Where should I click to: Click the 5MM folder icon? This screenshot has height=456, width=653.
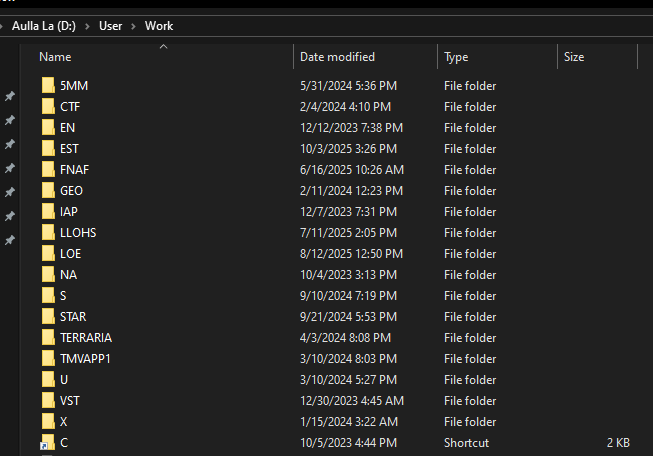47,85
